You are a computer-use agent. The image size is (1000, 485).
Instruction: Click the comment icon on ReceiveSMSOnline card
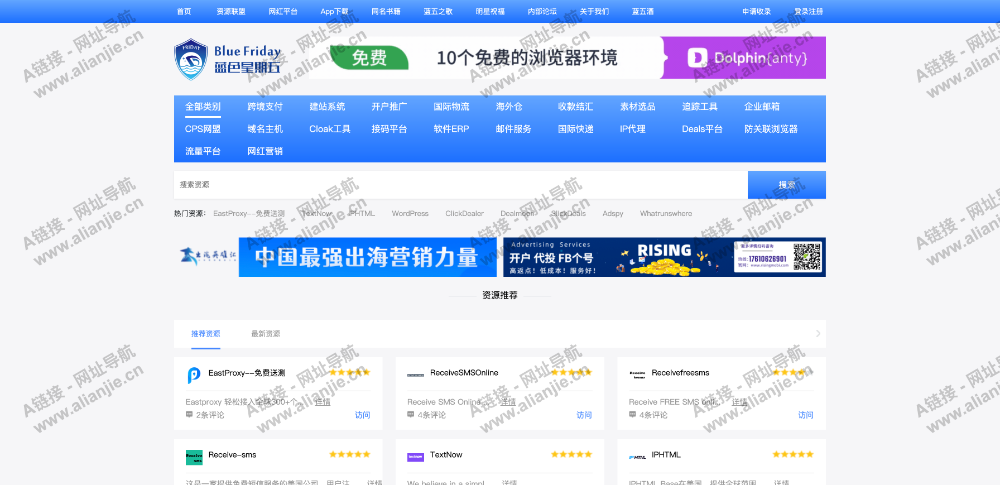411,414
